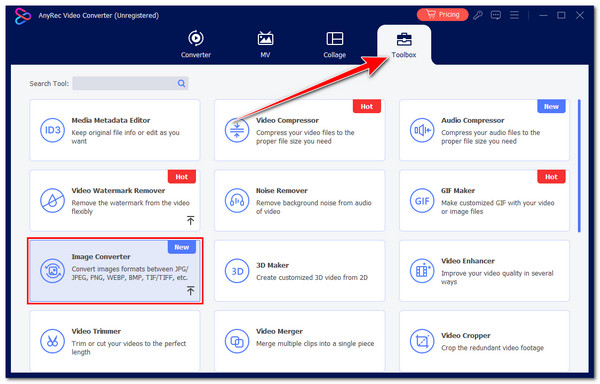This screenshot has width=600, height=384.
Task: Open the Media Metadata Editor ID3 icon
Action: click(x=52, y=130)
